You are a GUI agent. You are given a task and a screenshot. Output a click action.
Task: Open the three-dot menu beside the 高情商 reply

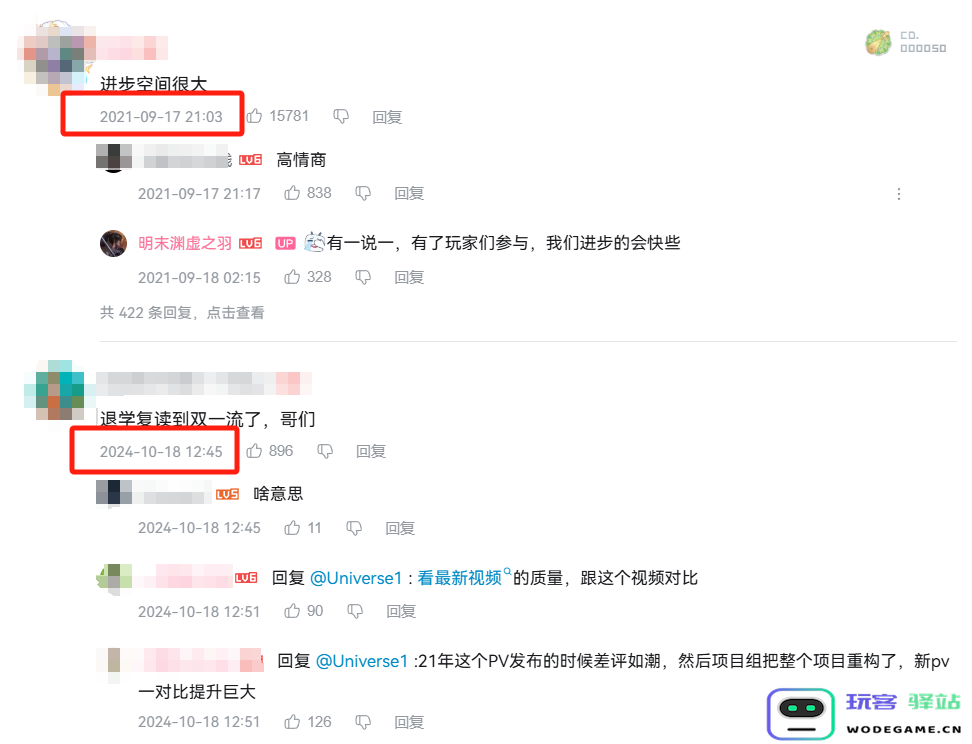899,194
